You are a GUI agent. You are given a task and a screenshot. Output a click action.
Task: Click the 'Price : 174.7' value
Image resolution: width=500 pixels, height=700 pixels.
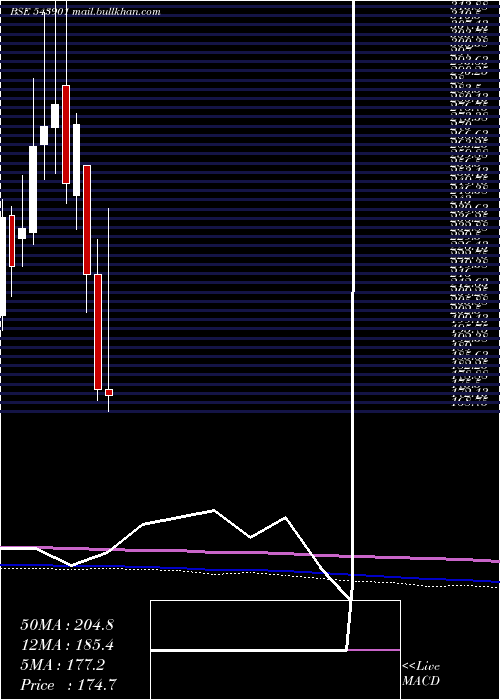[69, 685]
